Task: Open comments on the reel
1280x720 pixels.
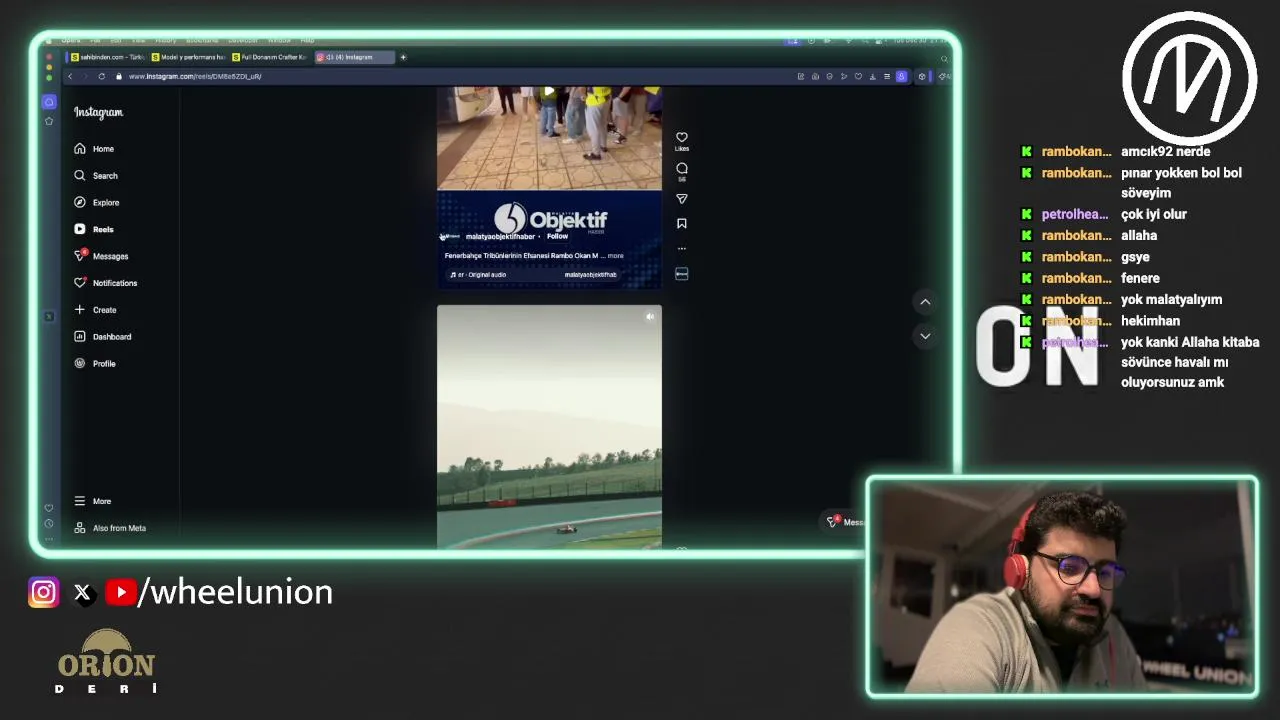Action: click(x=682, y=168)
